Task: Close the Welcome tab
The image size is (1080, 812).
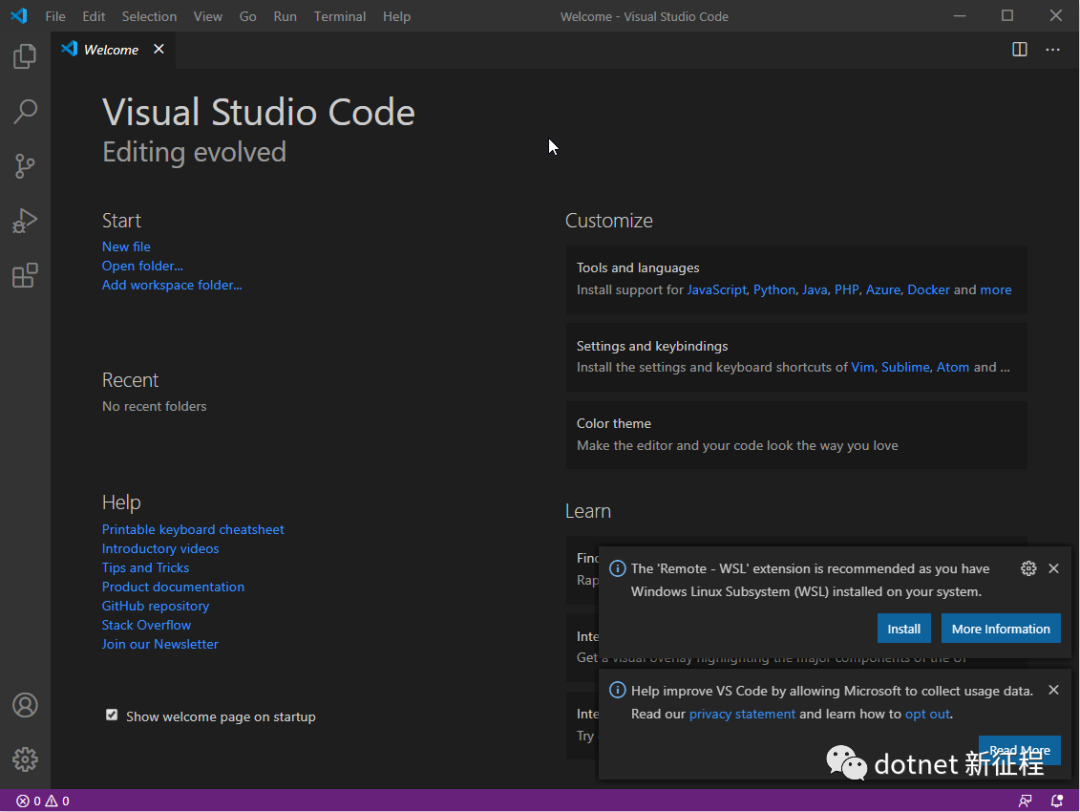Action: pos(158,49)
